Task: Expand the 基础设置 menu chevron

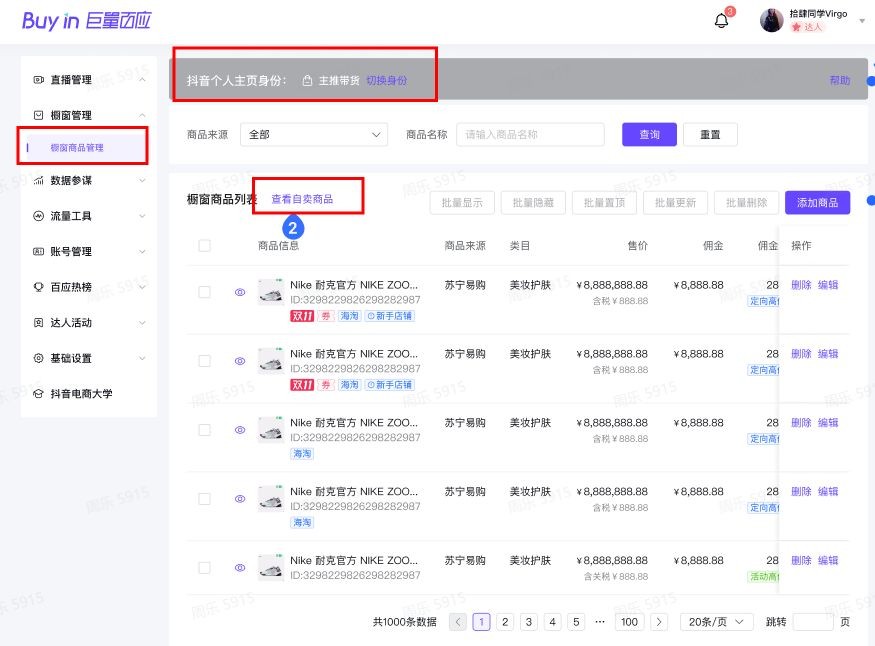Action: point(142,358)
